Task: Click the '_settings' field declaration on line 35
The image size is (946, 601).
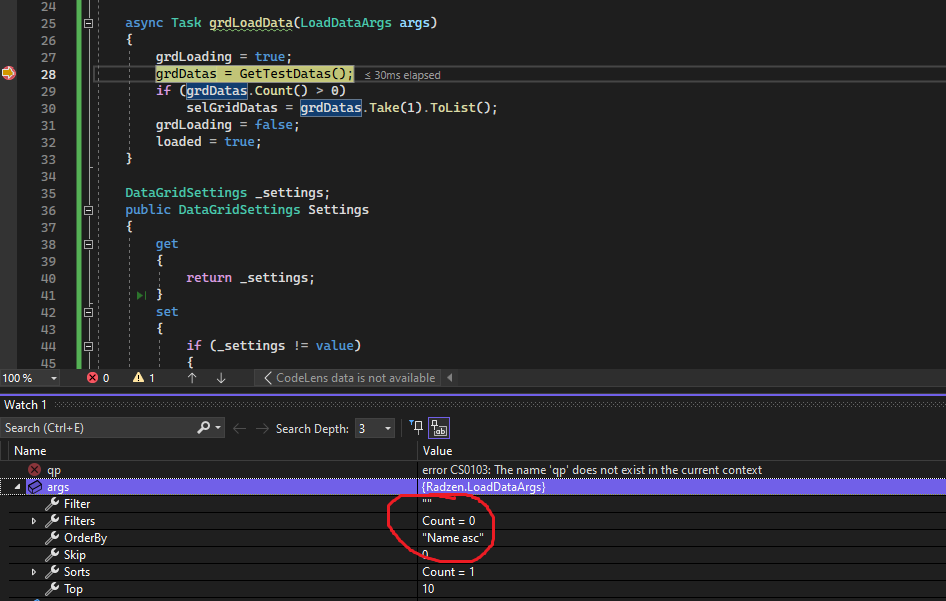Action: point(289,193)
